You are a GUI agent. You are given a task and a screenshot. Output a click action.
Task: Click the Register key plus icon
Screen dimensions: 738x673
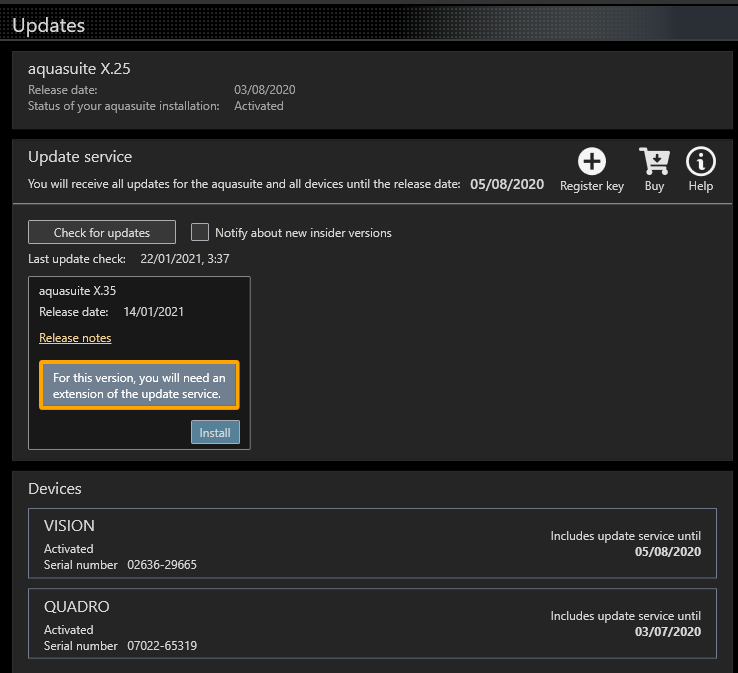(x=592, y=162)
